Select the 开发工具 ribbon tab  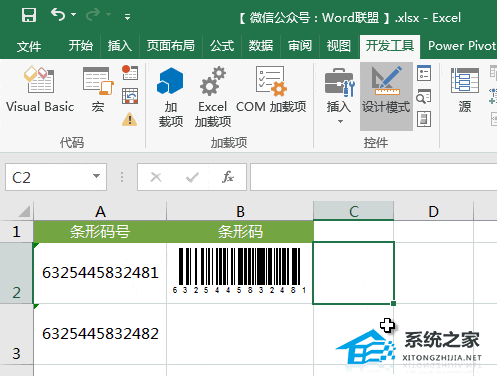click(390, 46)
